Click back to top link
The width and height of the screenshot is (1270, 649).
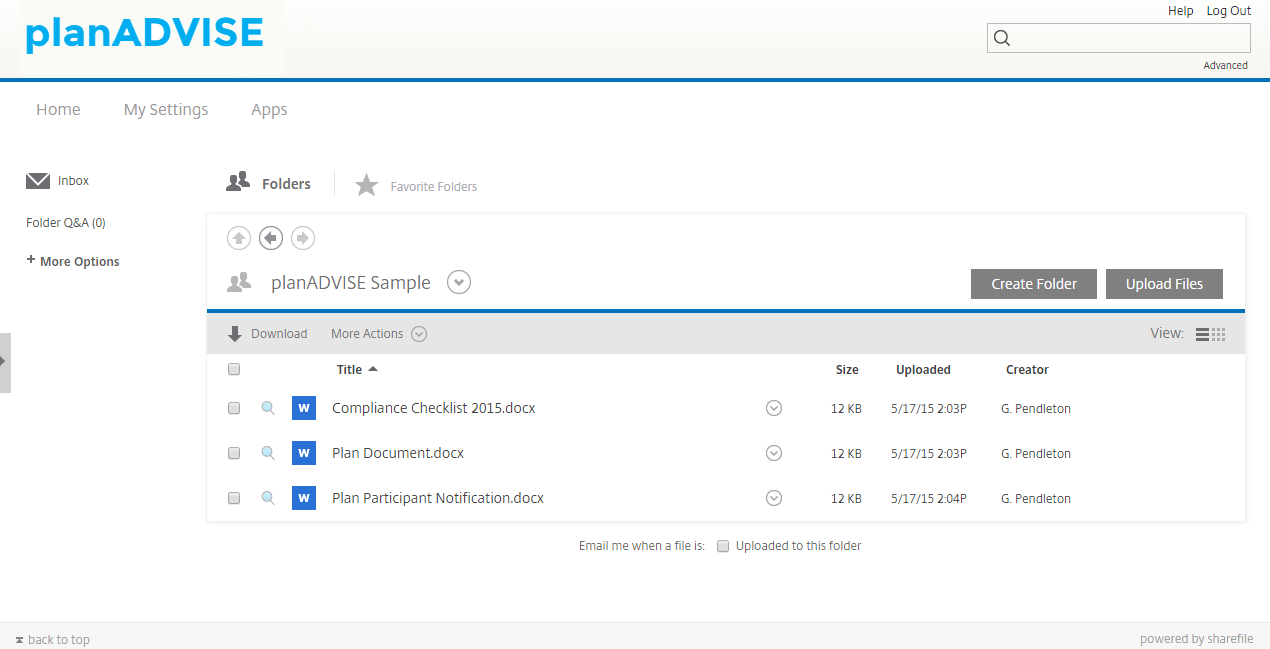click(x=59, y=640)
